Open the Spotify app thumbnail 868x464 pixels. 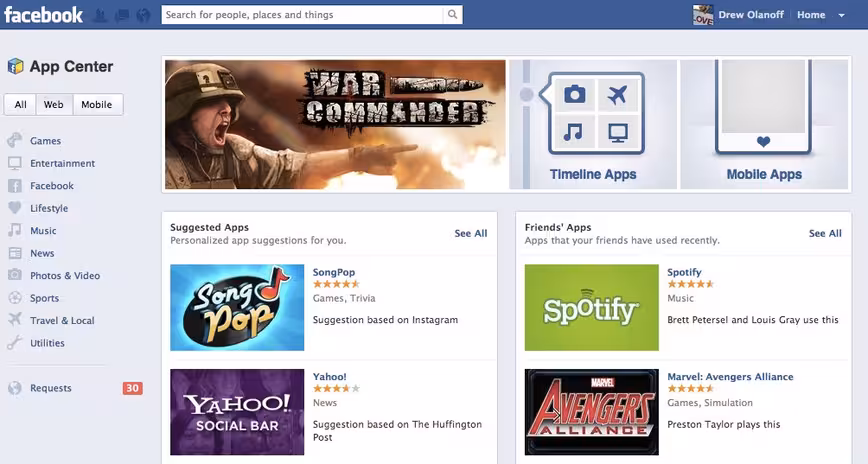(592, 307)
